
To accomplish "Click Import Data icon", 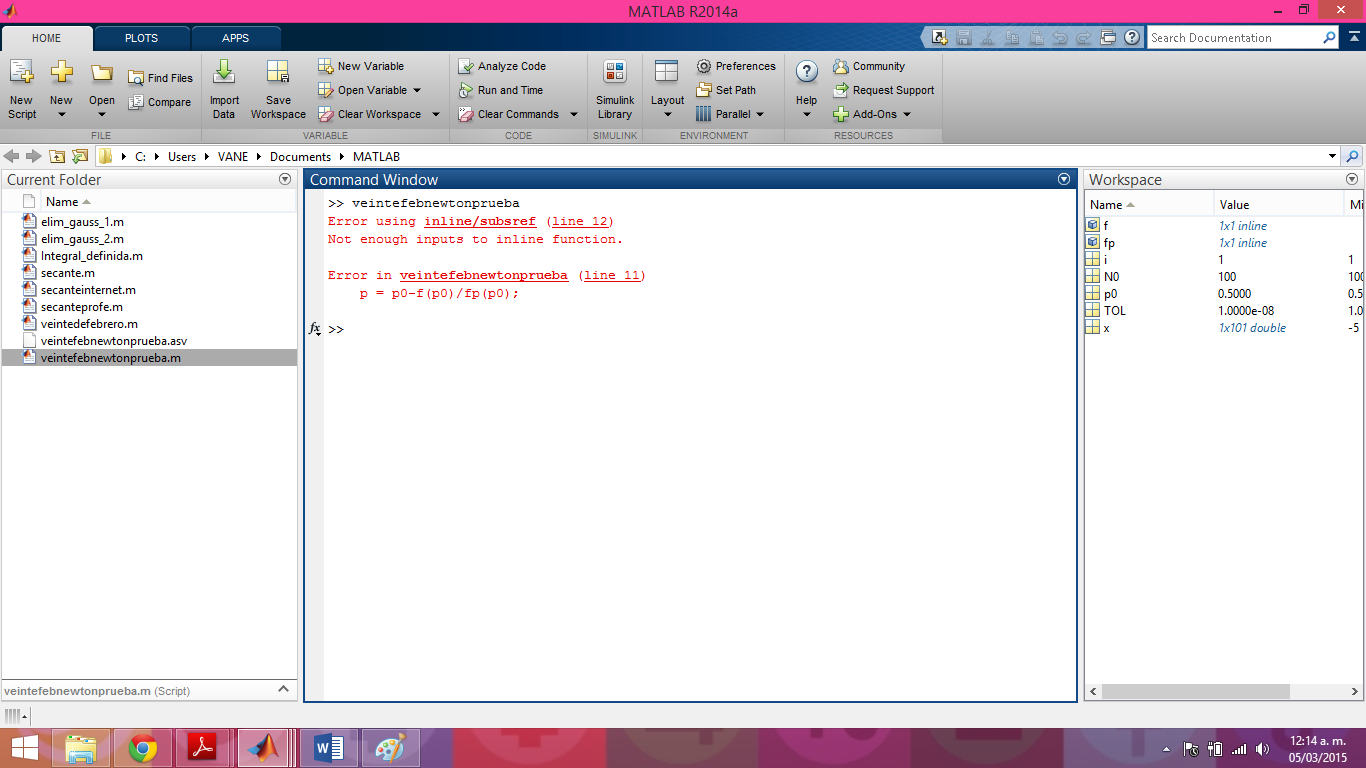I will click(224, 73).
